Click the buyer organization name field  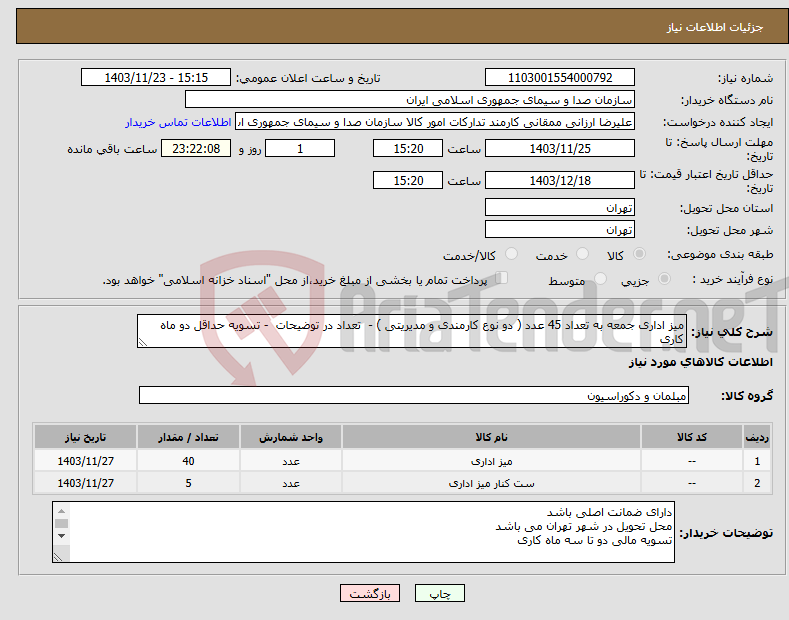click(x=410, y=100)
